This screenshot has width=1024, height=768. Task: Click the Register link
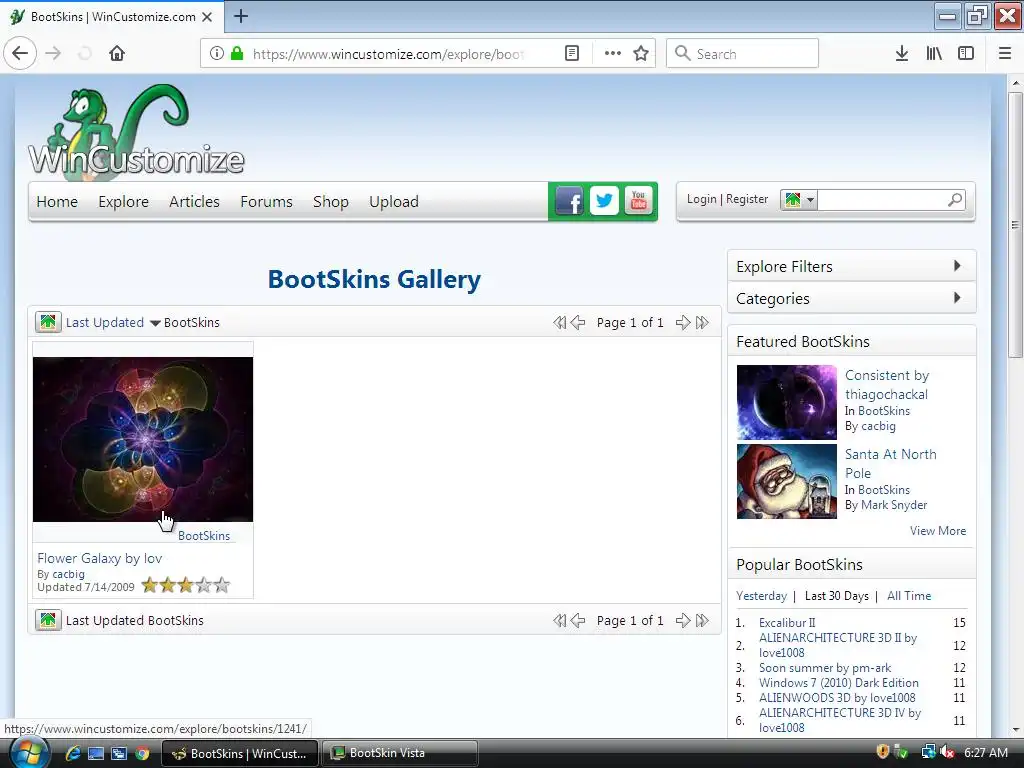click(747, 199)
